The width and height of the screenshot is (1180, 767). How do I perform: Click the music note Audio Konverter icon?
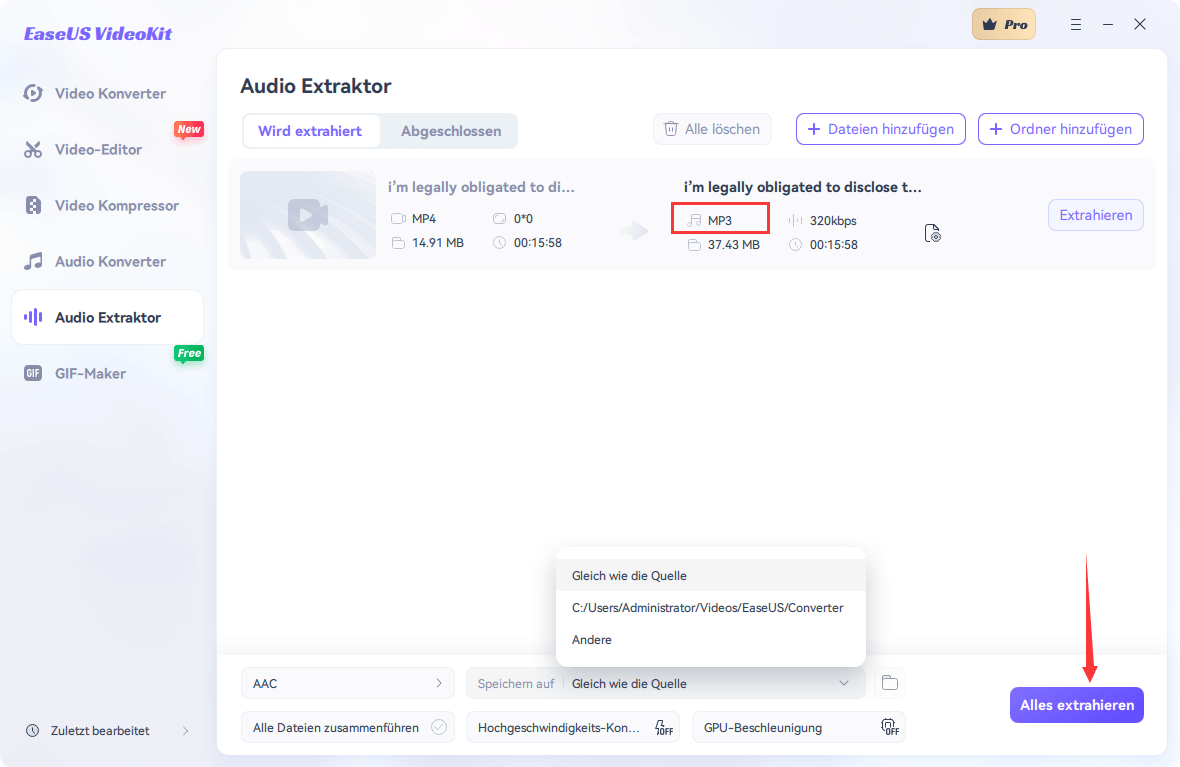tap(32, 261)
